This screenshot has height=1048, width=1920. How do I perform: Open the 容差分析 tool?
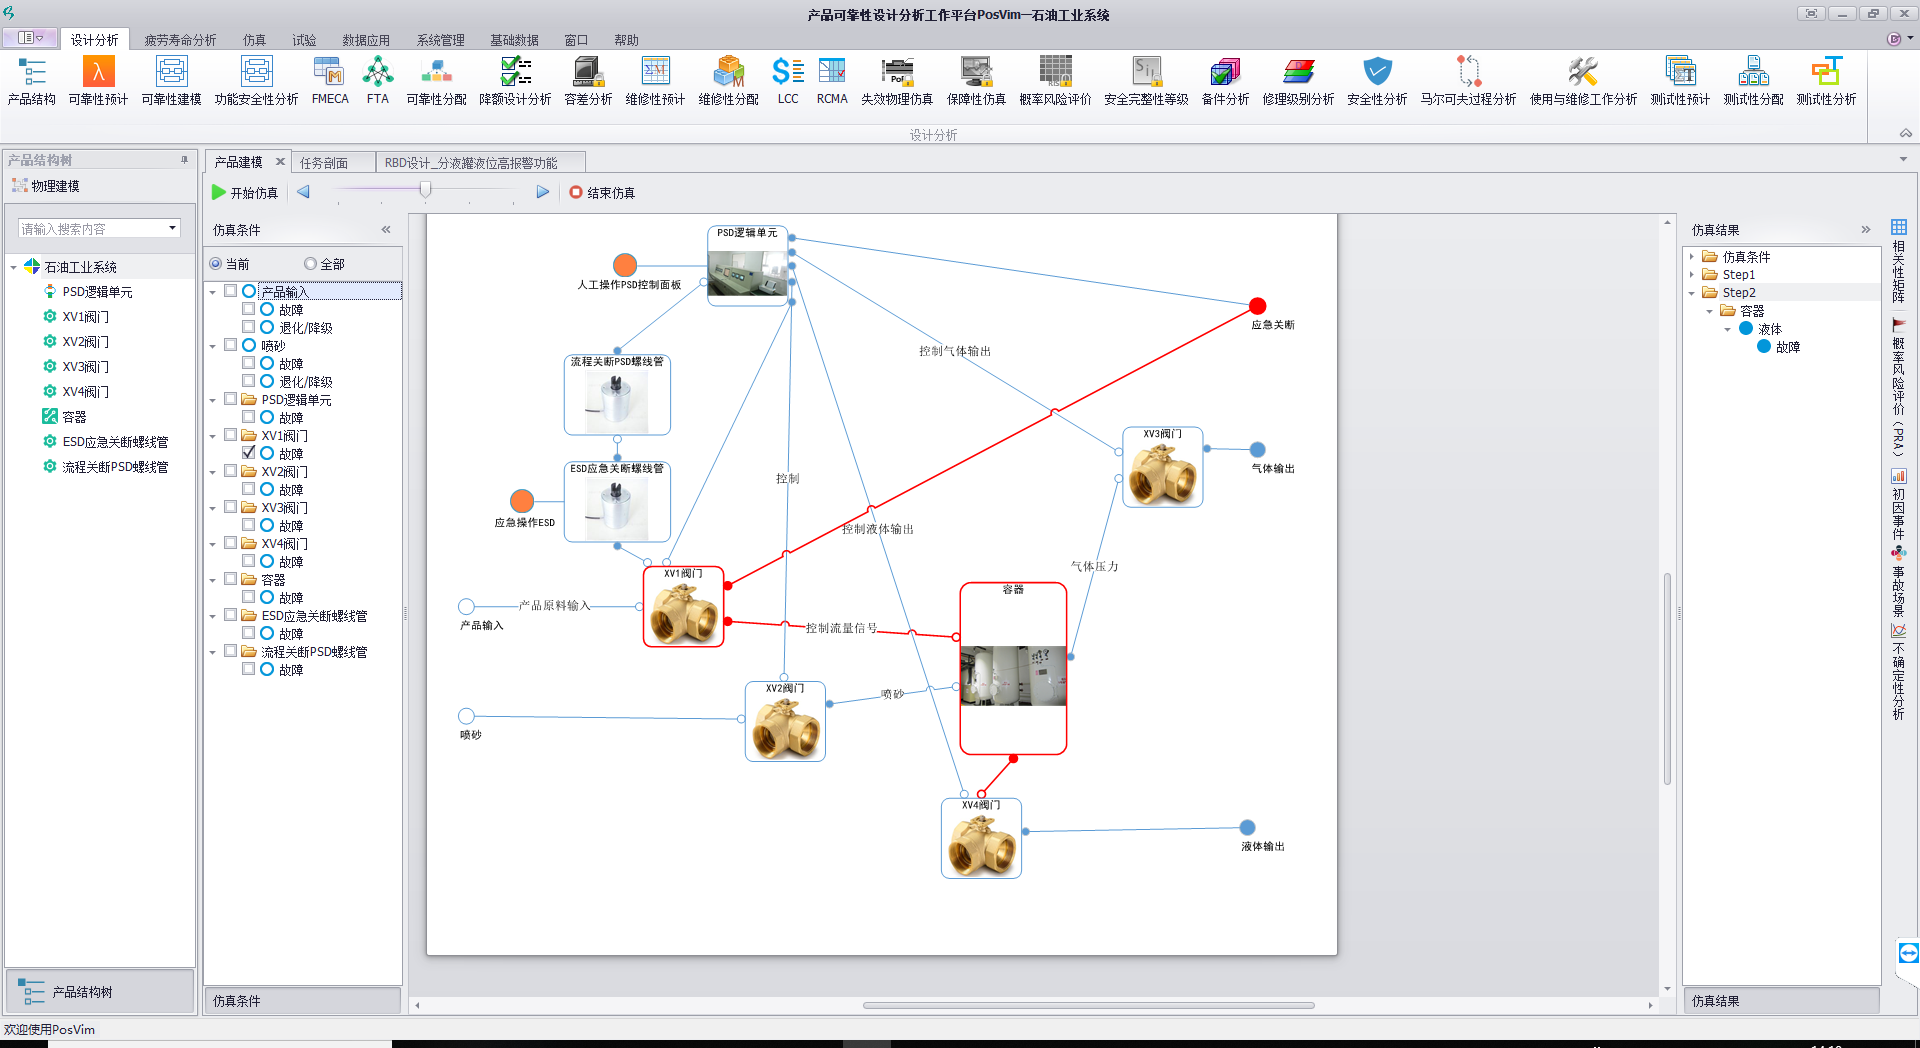tap(588, 81)
